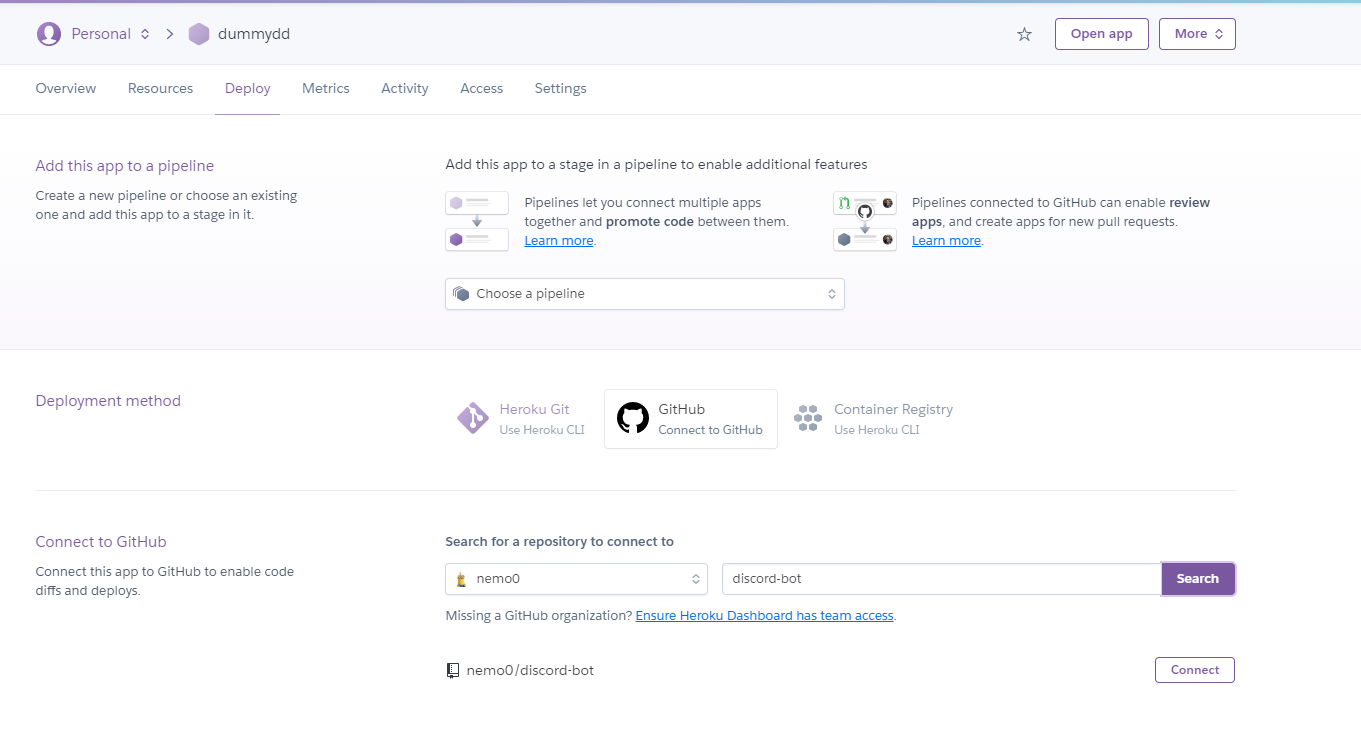View the Activity tab

405,89
